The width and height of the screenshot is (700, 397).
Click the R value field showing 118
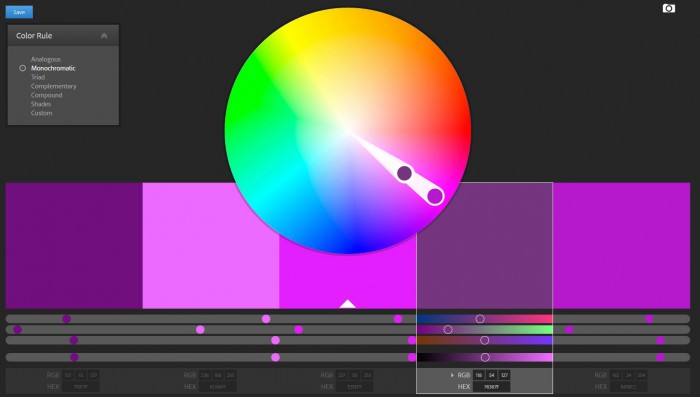pos(479,375)
